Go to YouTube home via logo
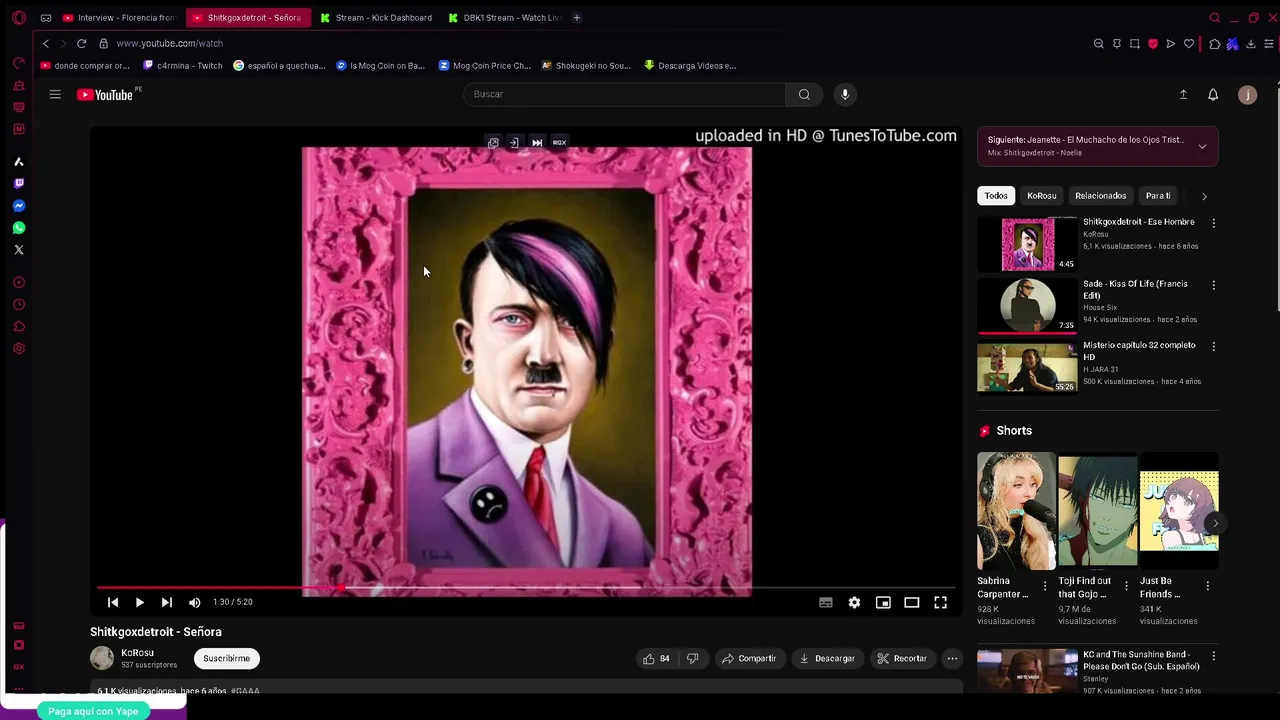 click(x=105, y=94)
